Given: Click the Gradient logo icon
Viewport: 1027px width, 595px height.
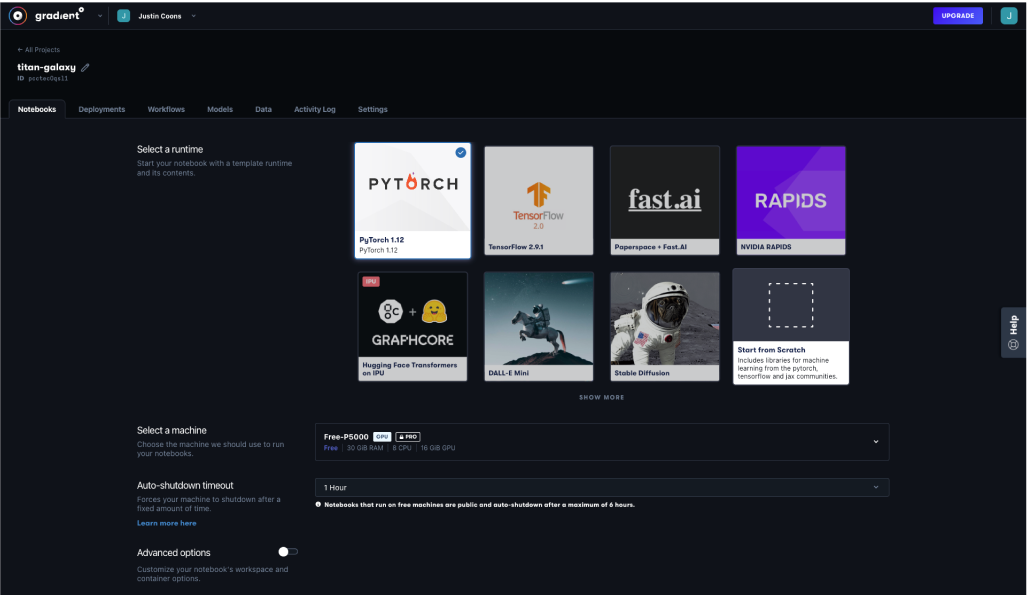Looking at the screenshot, I should [18, 16].
